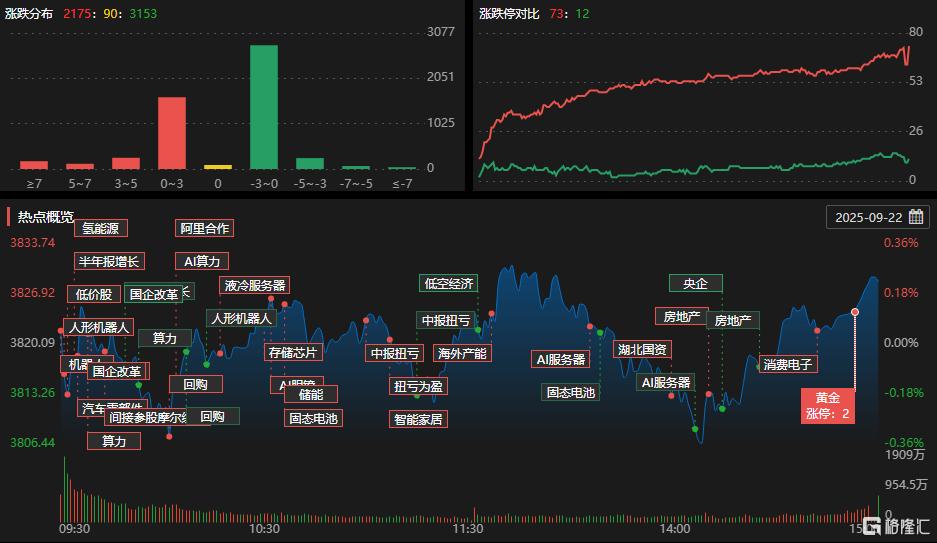The height and width of the screenshot is (543, 937).
Task: Select the 低空经济 green tag
Action: coord(448,283)
